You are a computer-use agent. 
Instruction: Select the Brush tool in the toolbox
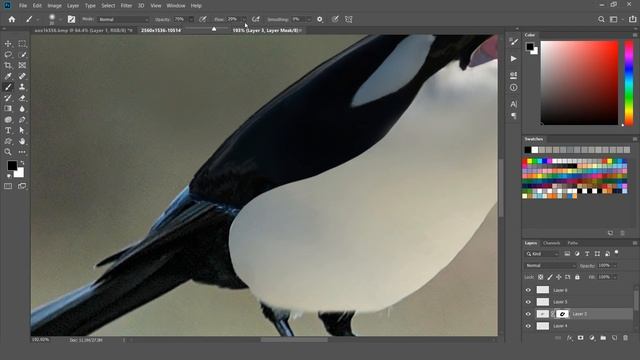pyautogui.click(x=8, y=87)
